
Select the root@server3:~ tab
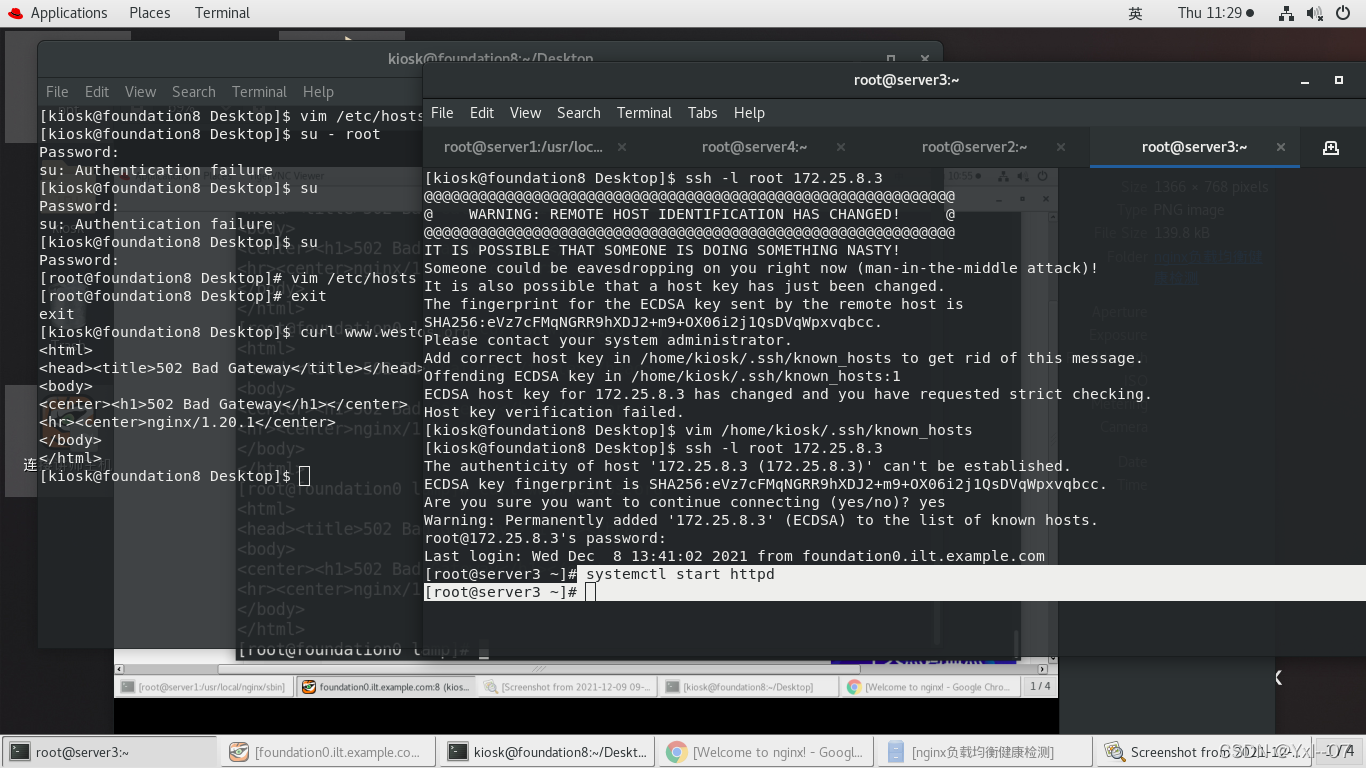pyautogui.click(x=1194, y=147)
